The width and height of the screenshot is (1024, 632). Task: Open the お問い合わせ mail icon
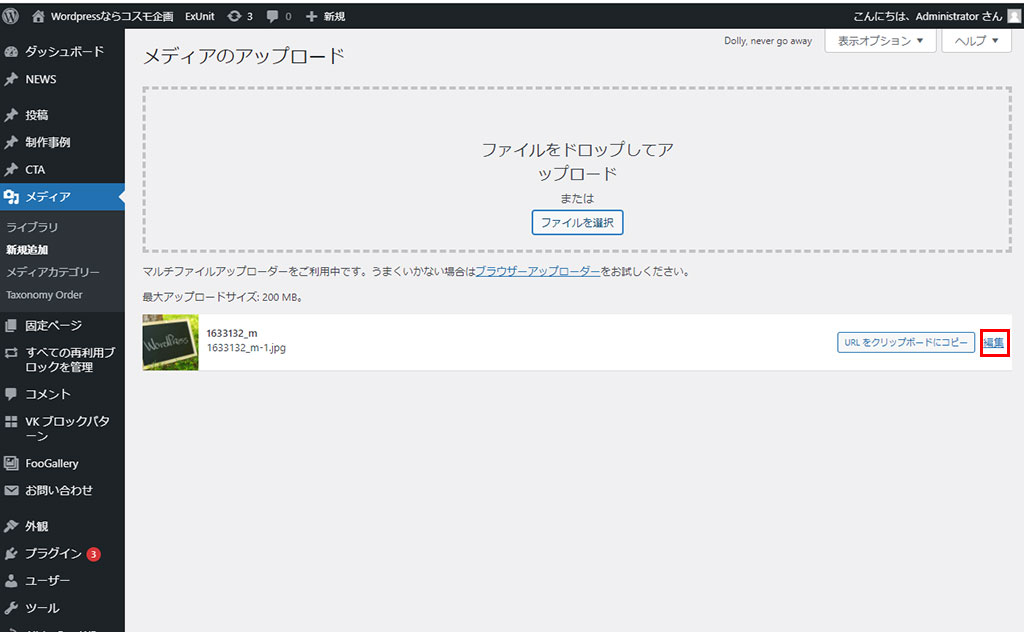(12, 490)
